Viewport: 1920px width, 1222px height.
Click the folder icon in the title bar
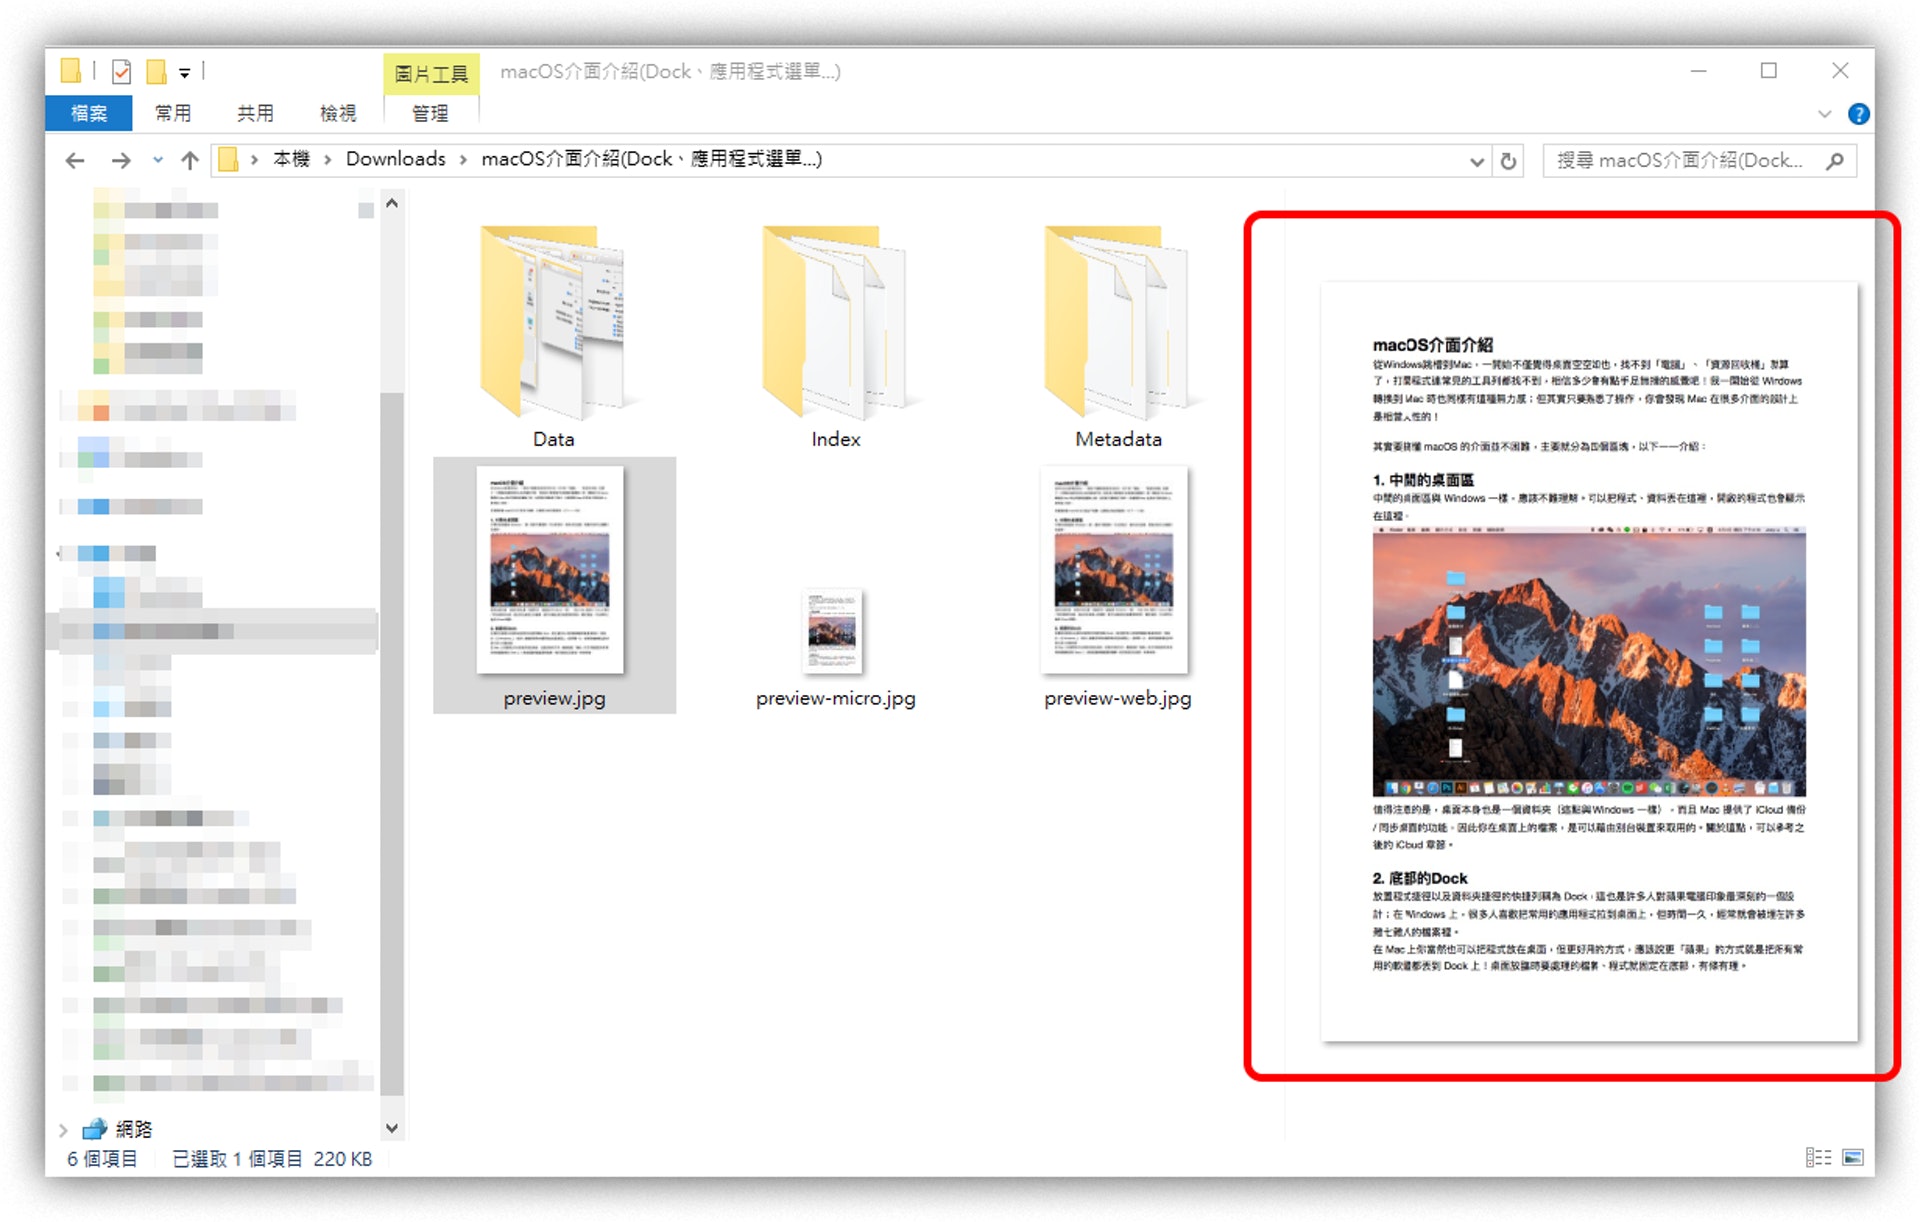point(70,71)
